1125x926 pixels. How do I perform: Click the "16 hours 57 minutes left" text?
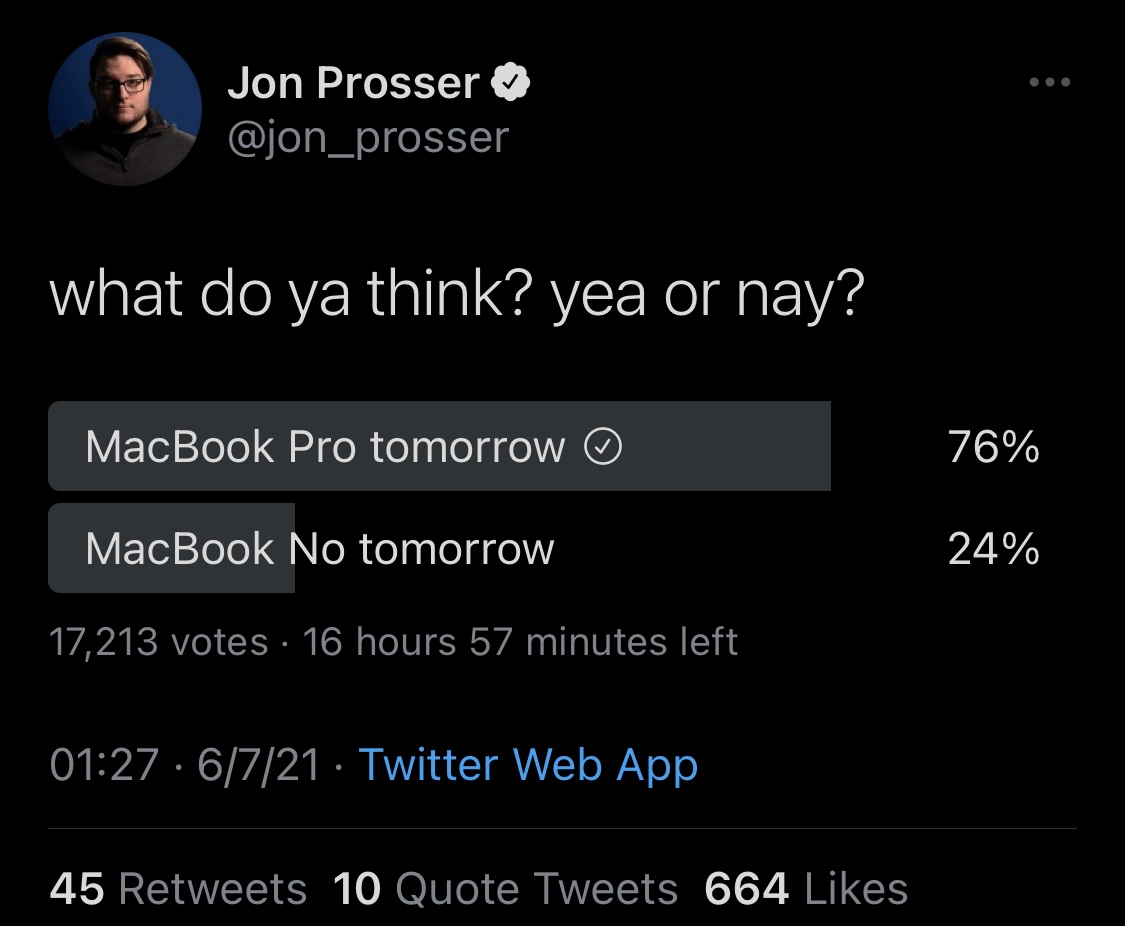[x=520, y=641]
